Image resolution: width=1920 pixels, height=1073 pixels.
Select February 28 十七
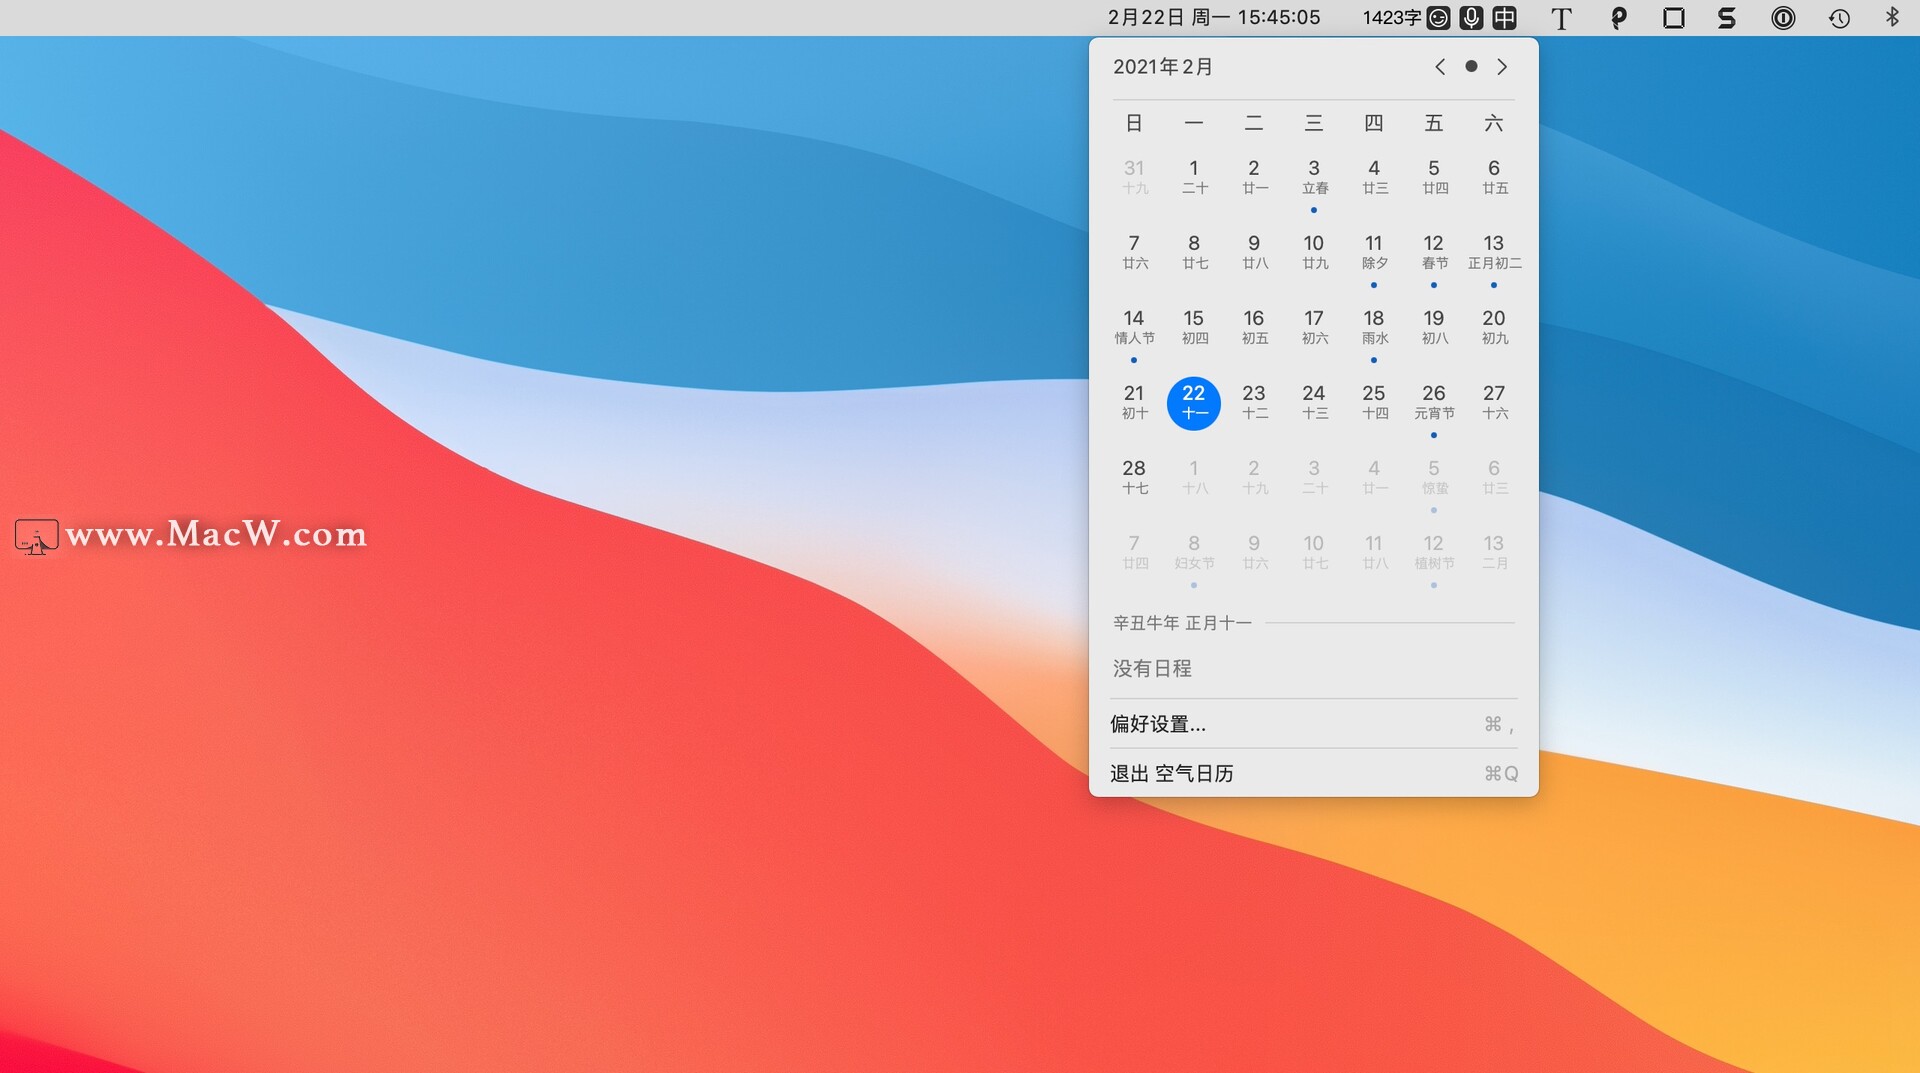(1134, 478)
